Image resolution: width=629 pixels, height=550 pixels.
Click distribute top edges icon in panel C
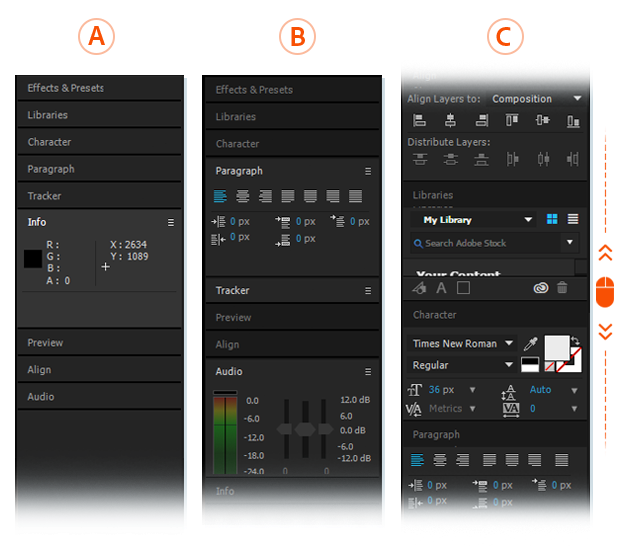point(420,159)
